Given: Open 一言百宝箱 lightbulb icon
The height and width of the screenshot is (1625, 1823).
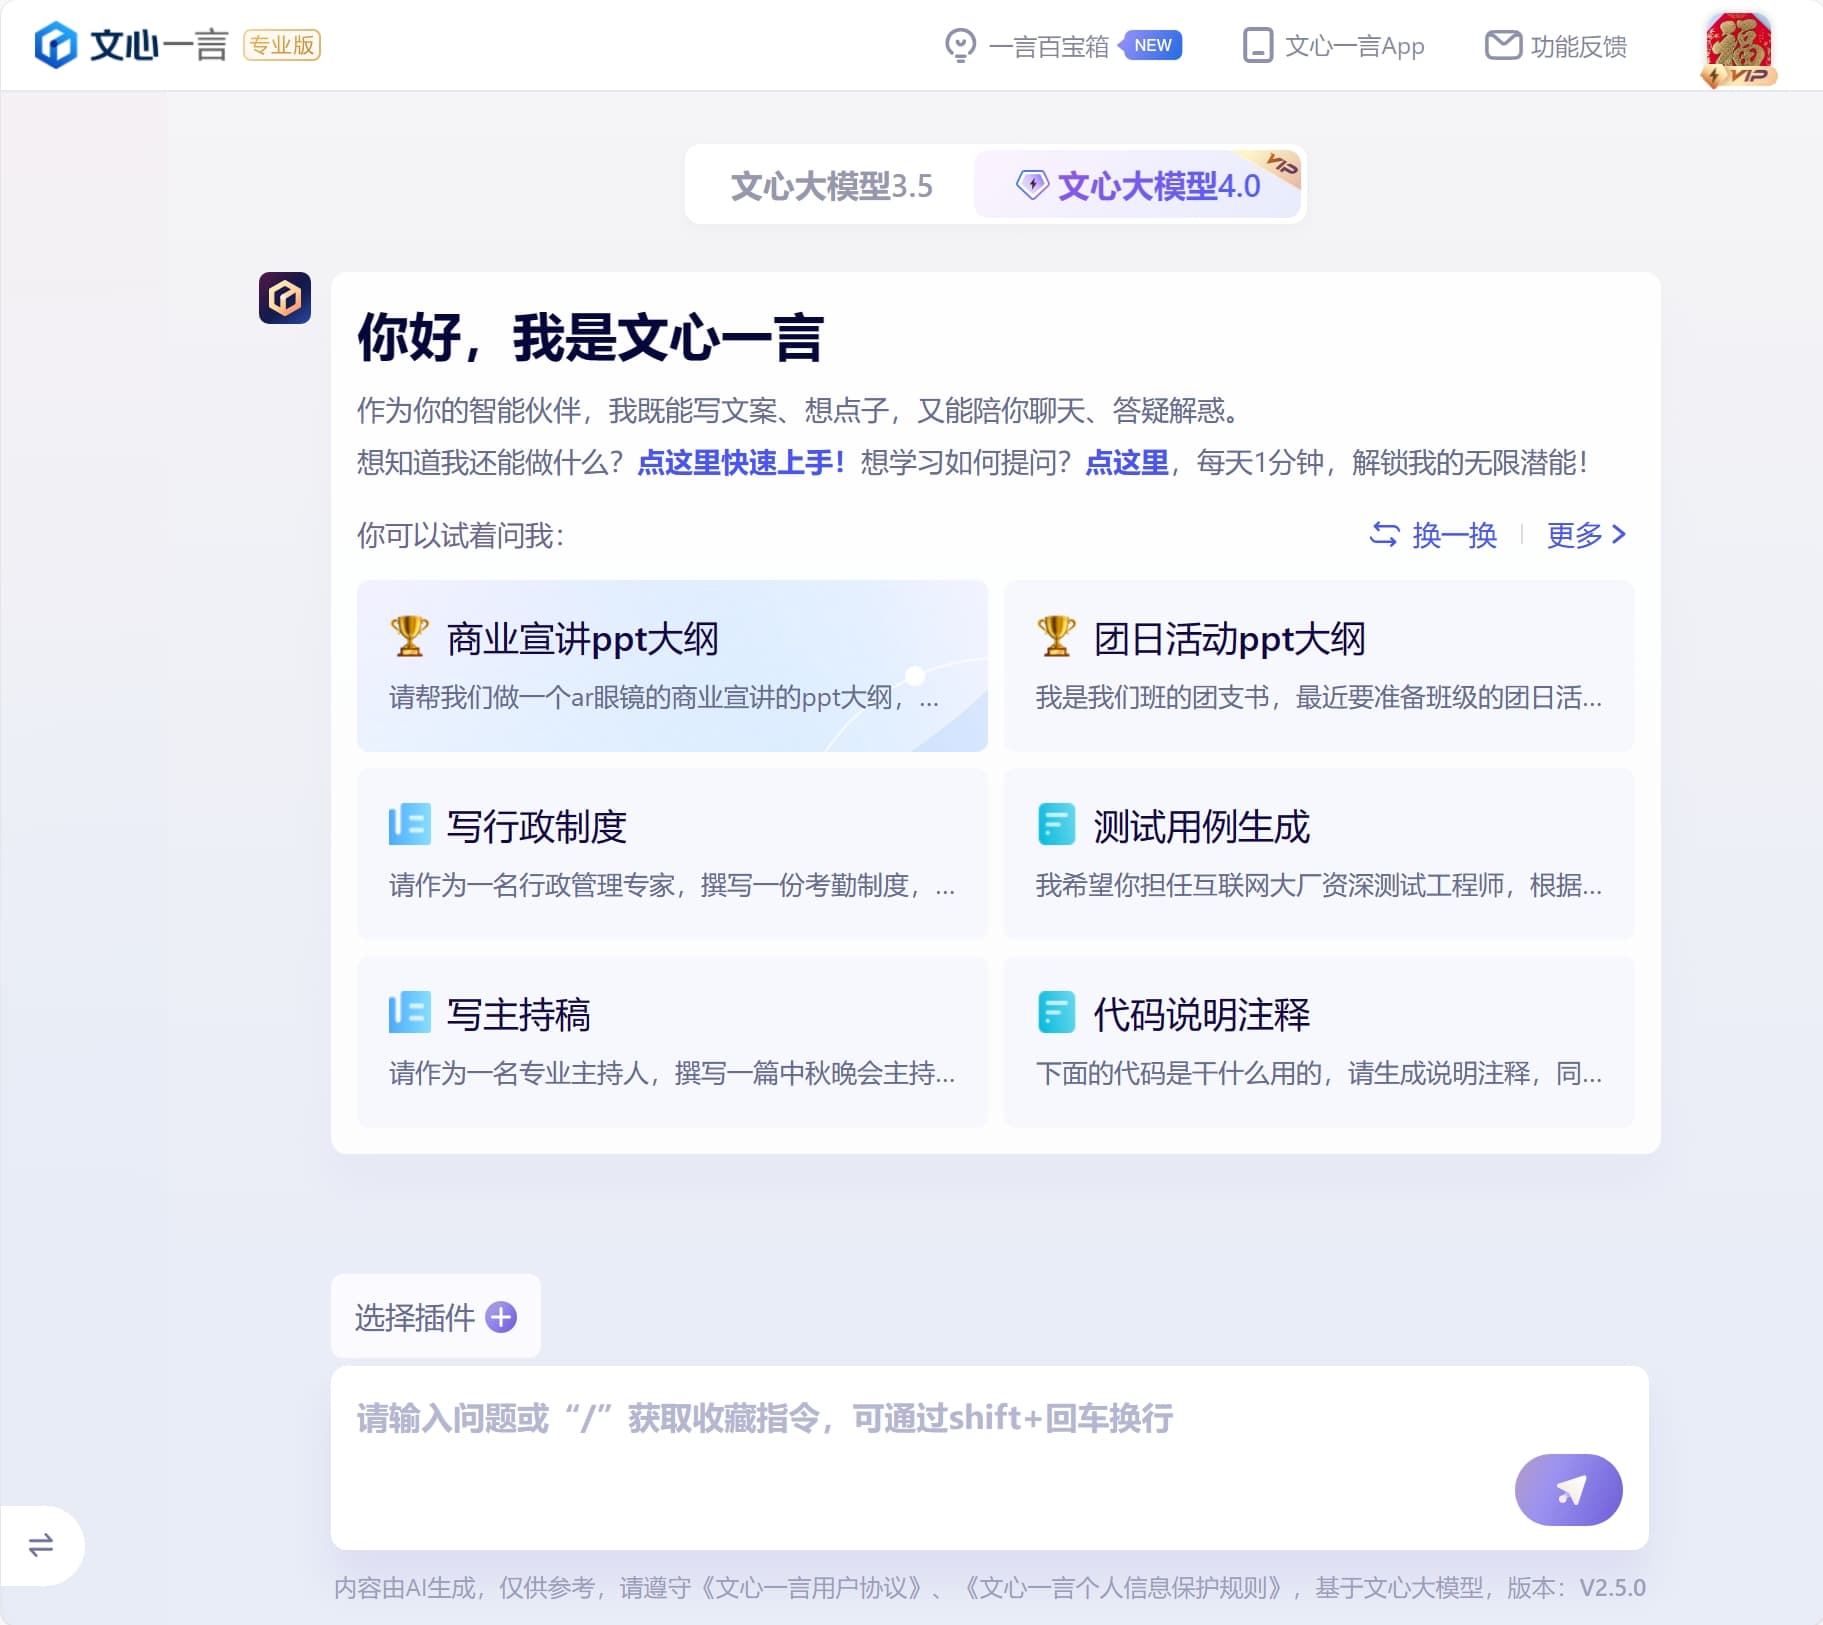Looking at the screenshot, I should tap(960, 46).
